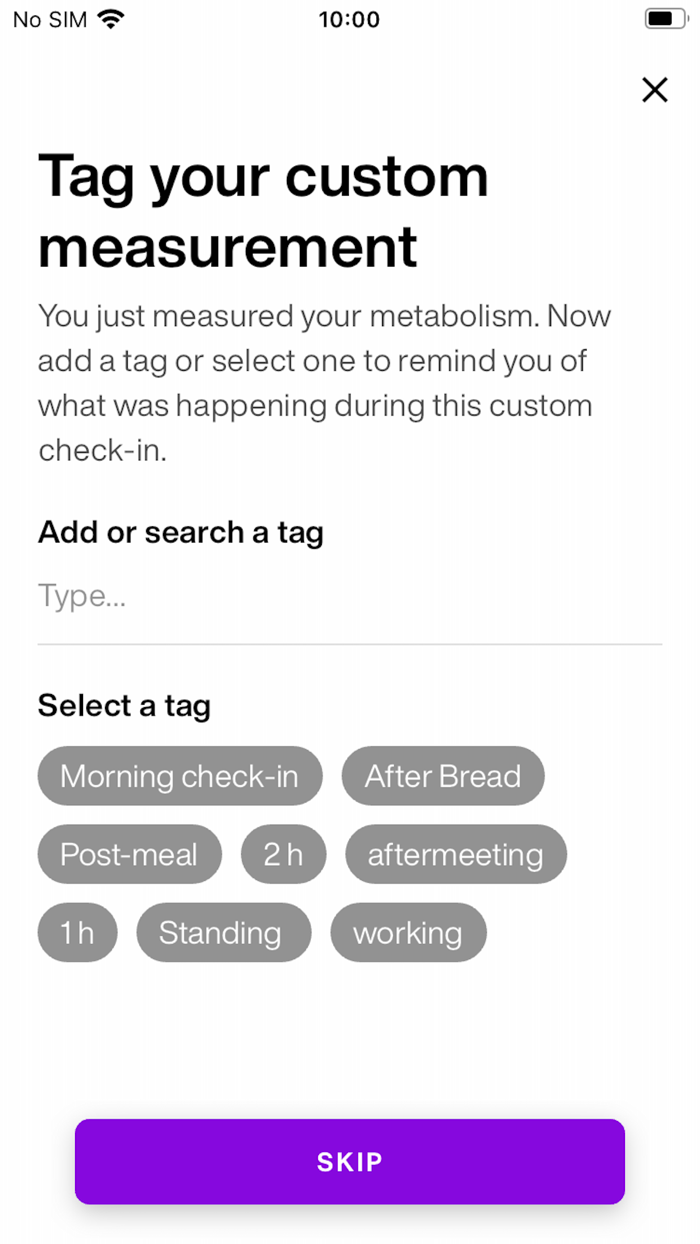The width and height of the screenshot is (700, 1244).
Task: Select the working tag
Action: (x=408, y=932)
